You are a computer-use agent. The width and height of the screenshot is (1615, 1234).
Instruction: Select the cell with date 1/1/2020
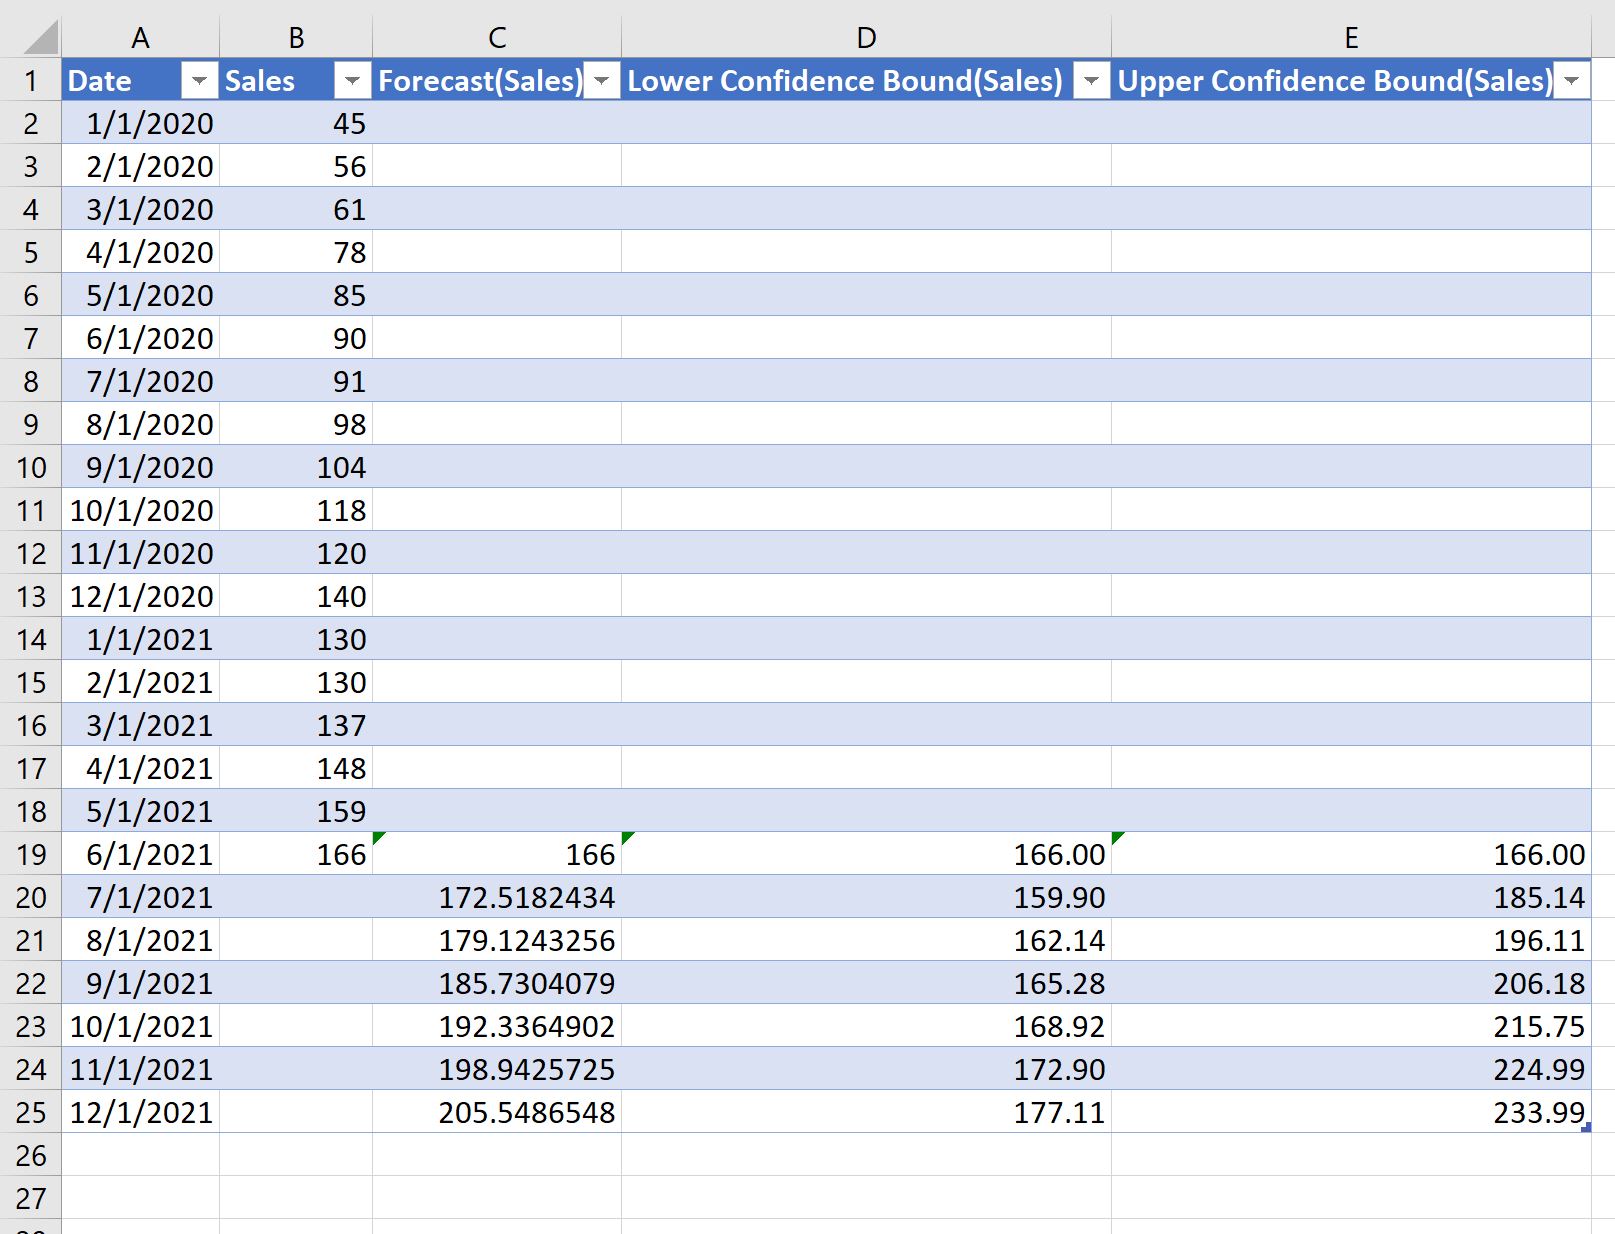[x=140, y=124]
